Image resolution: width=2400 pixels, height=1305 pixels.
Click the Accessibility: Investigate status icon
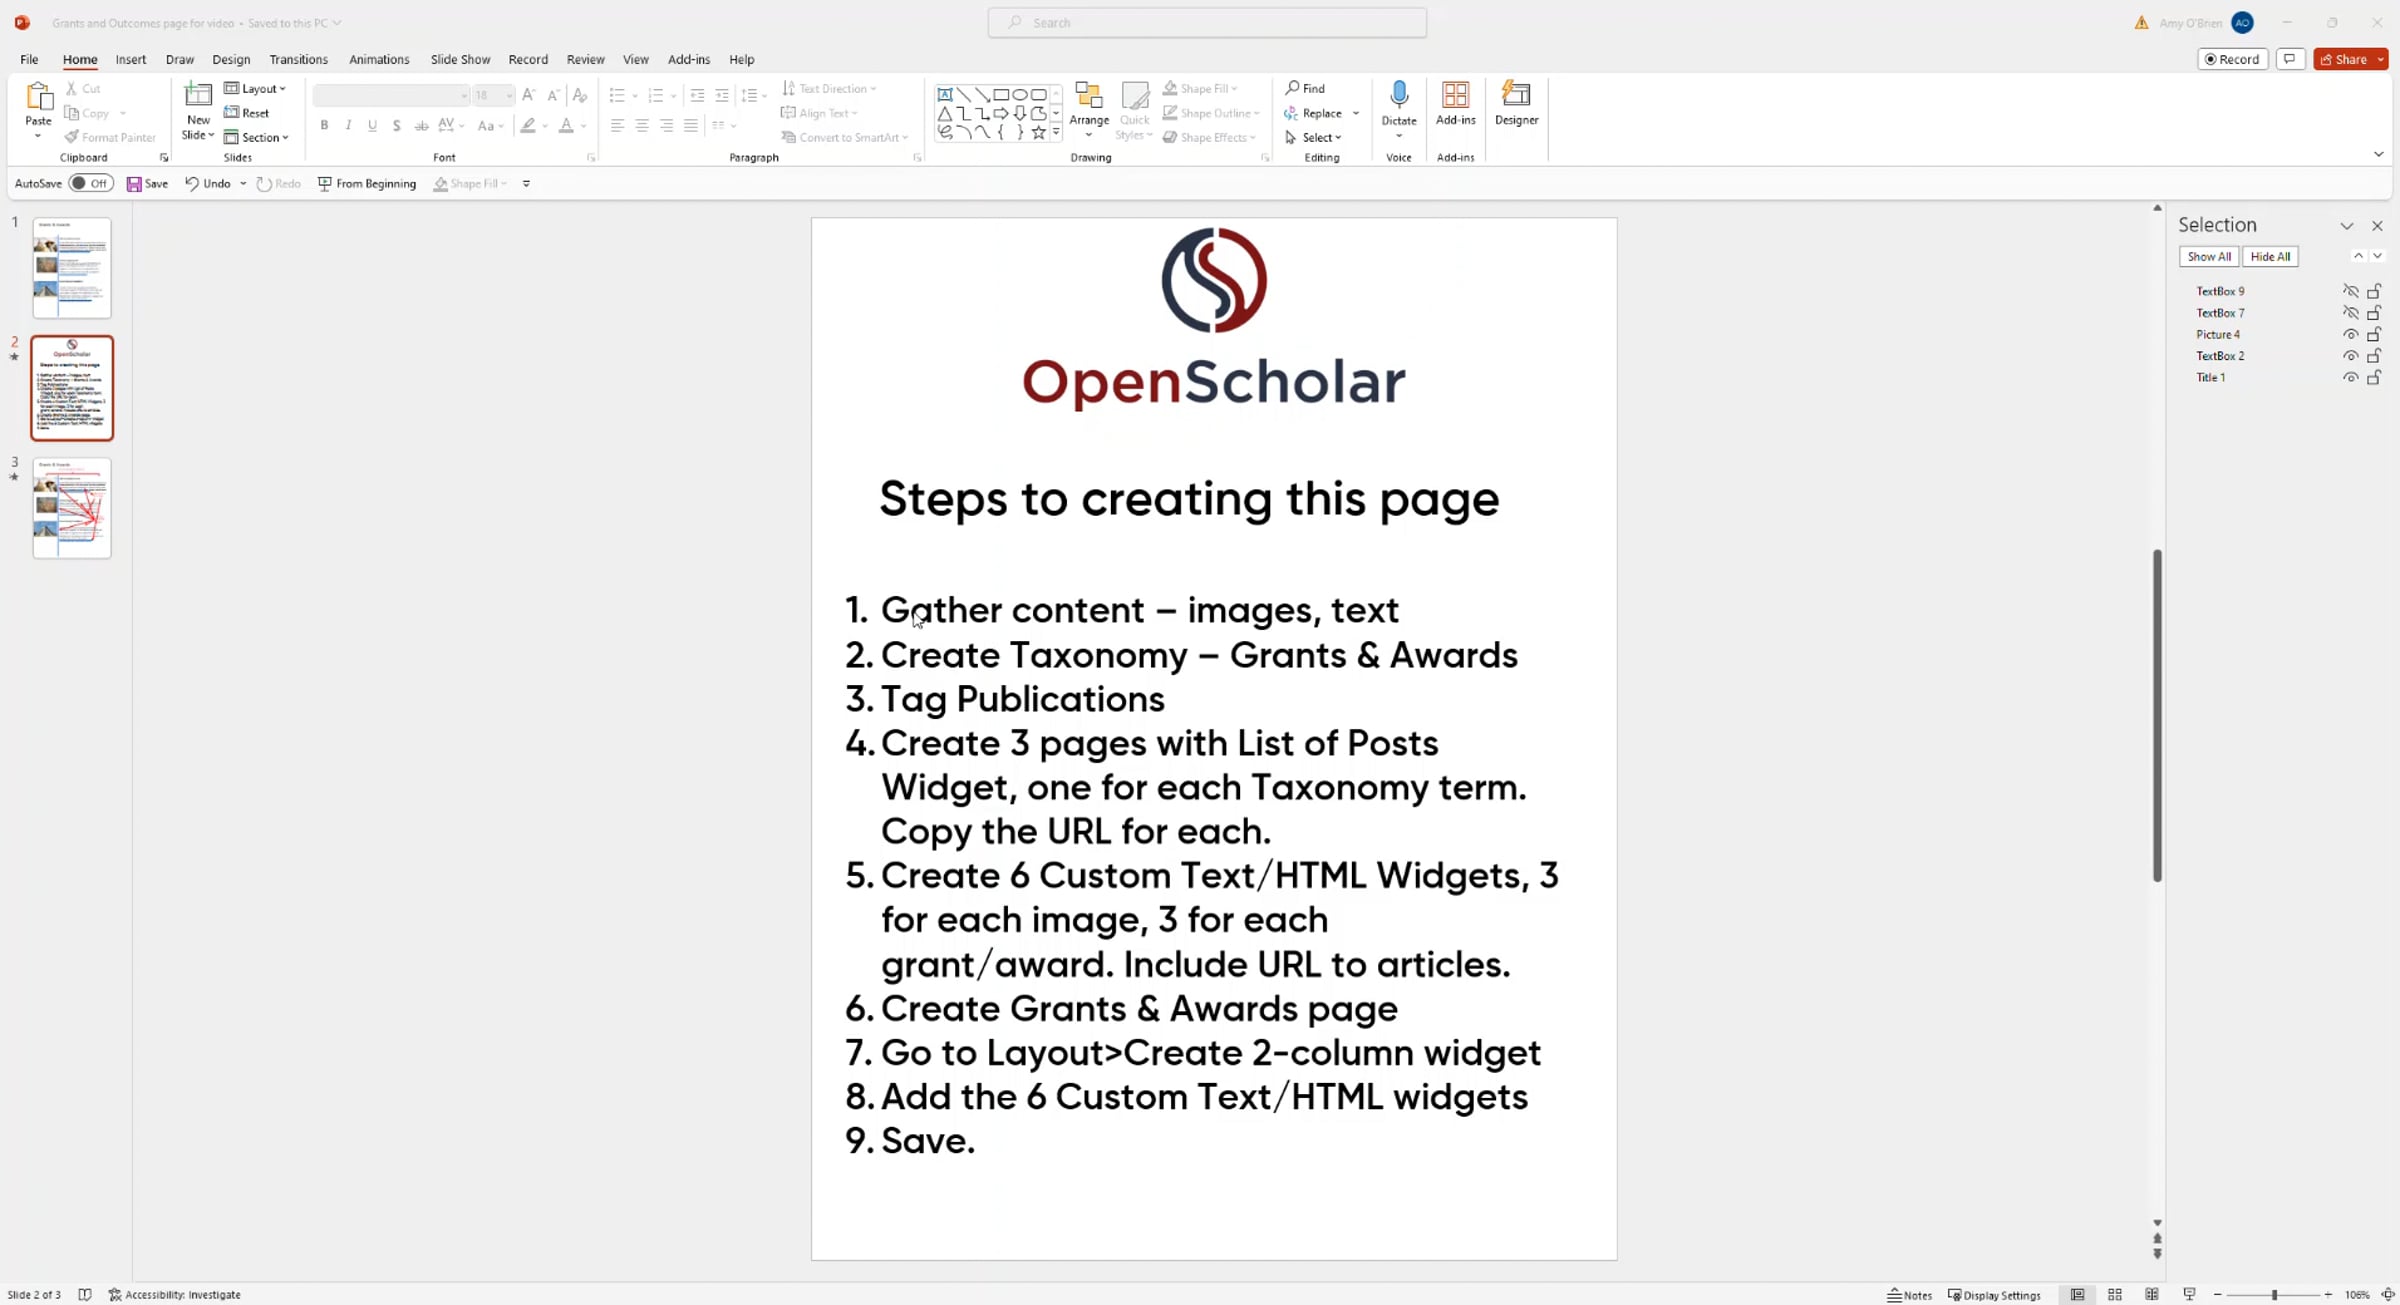pos(175,1295)
